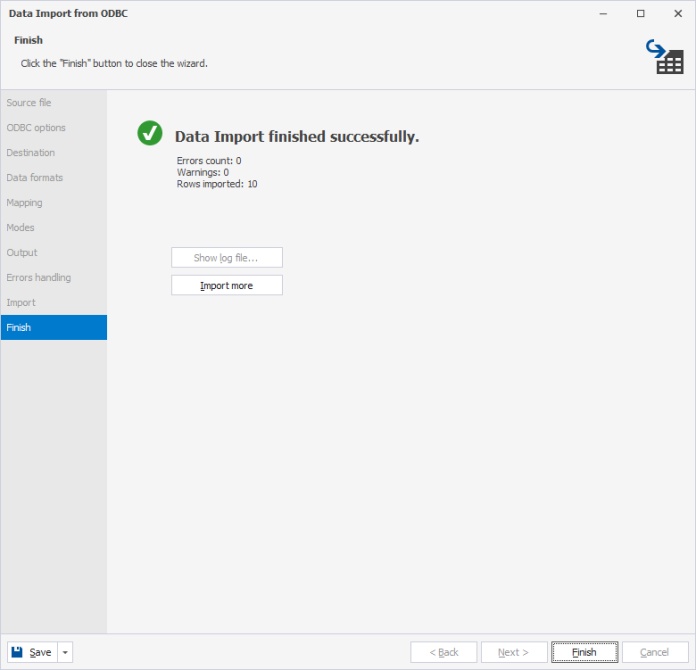Viewport: 696px width, 670px height.
Task: Switch to the Data formats step
Action: (x=35, y=178)
